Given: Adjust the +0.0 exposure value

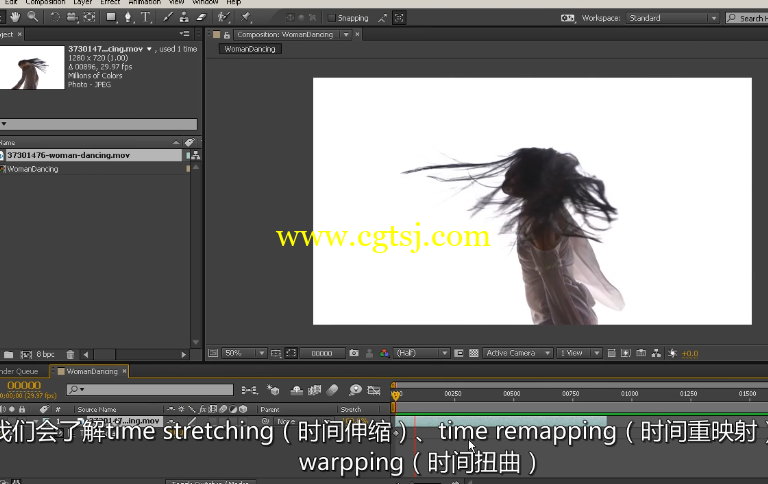Looking at the screenshot, I should (690, 354).
